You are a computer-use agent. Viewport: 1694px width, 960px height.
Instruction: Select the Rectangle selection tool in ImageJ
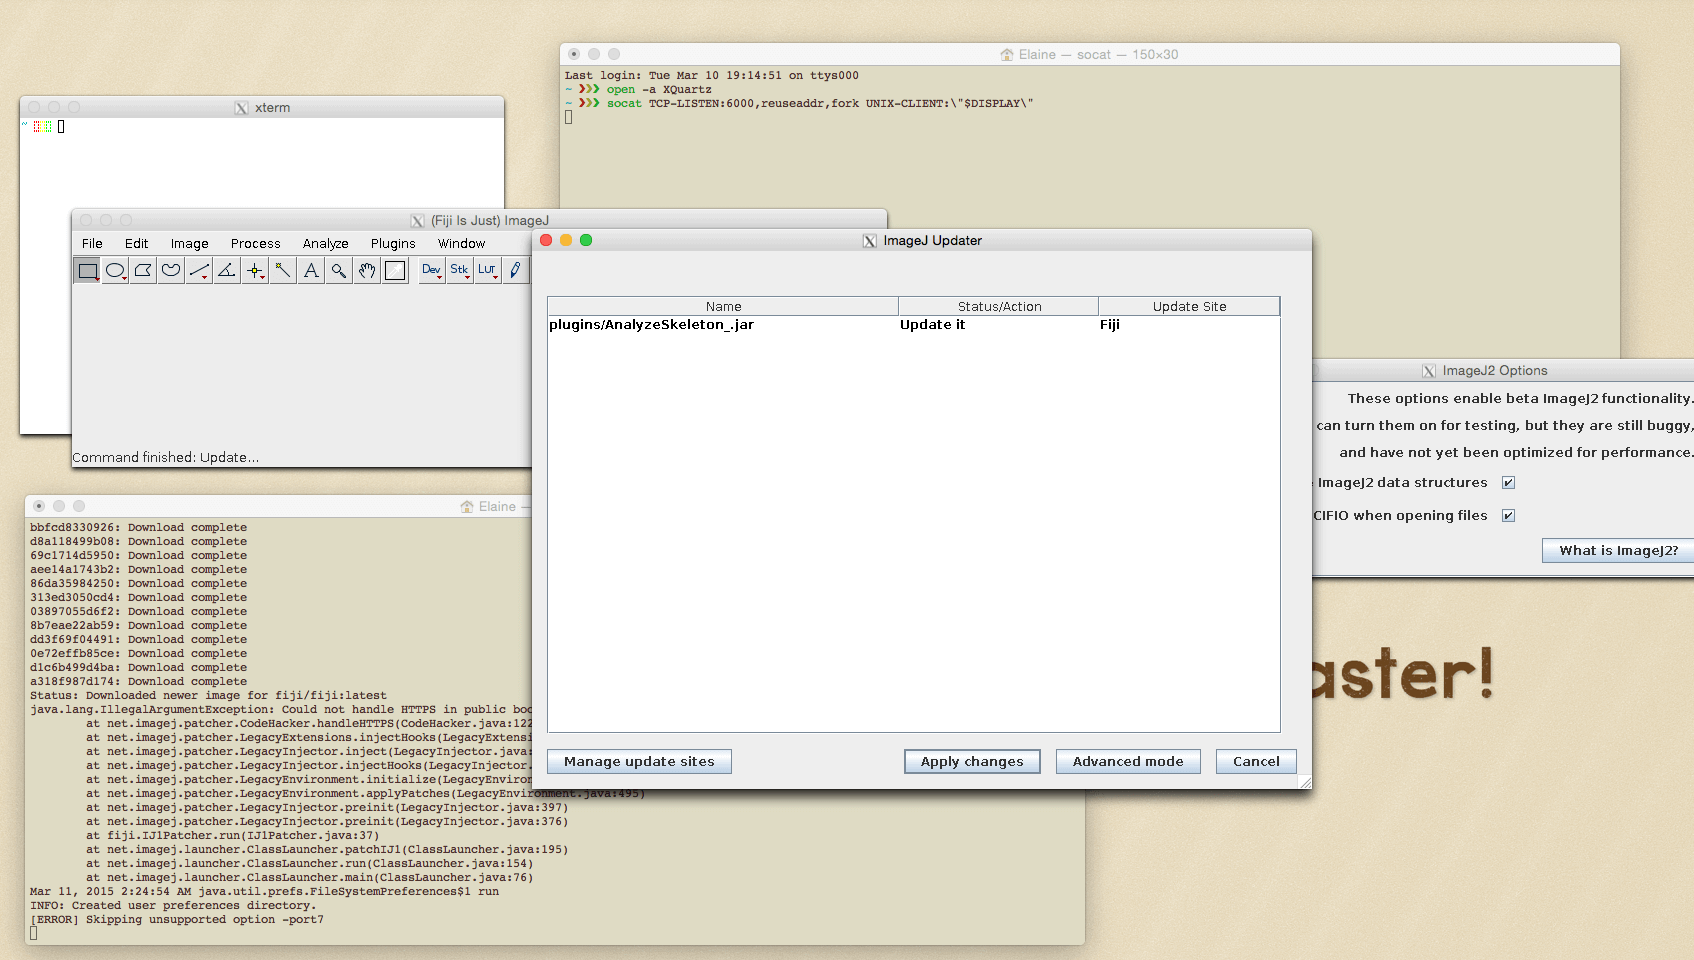(88, 270)
